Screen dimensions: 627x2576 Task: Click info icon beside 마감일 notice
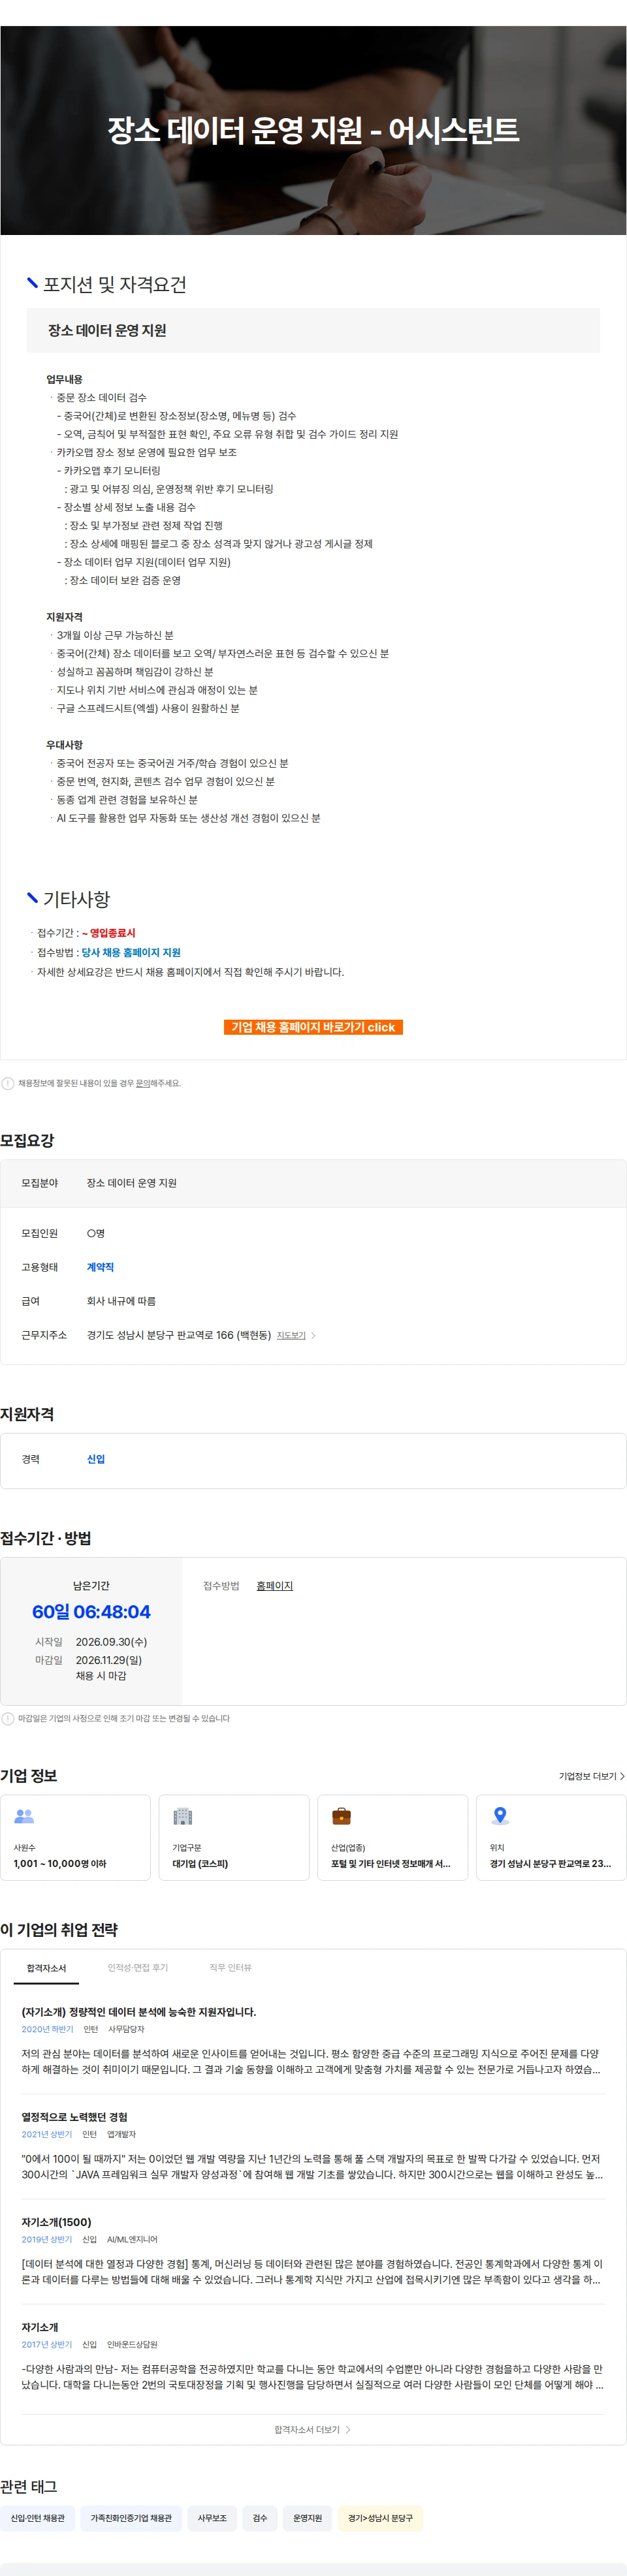coord(8,1718)
